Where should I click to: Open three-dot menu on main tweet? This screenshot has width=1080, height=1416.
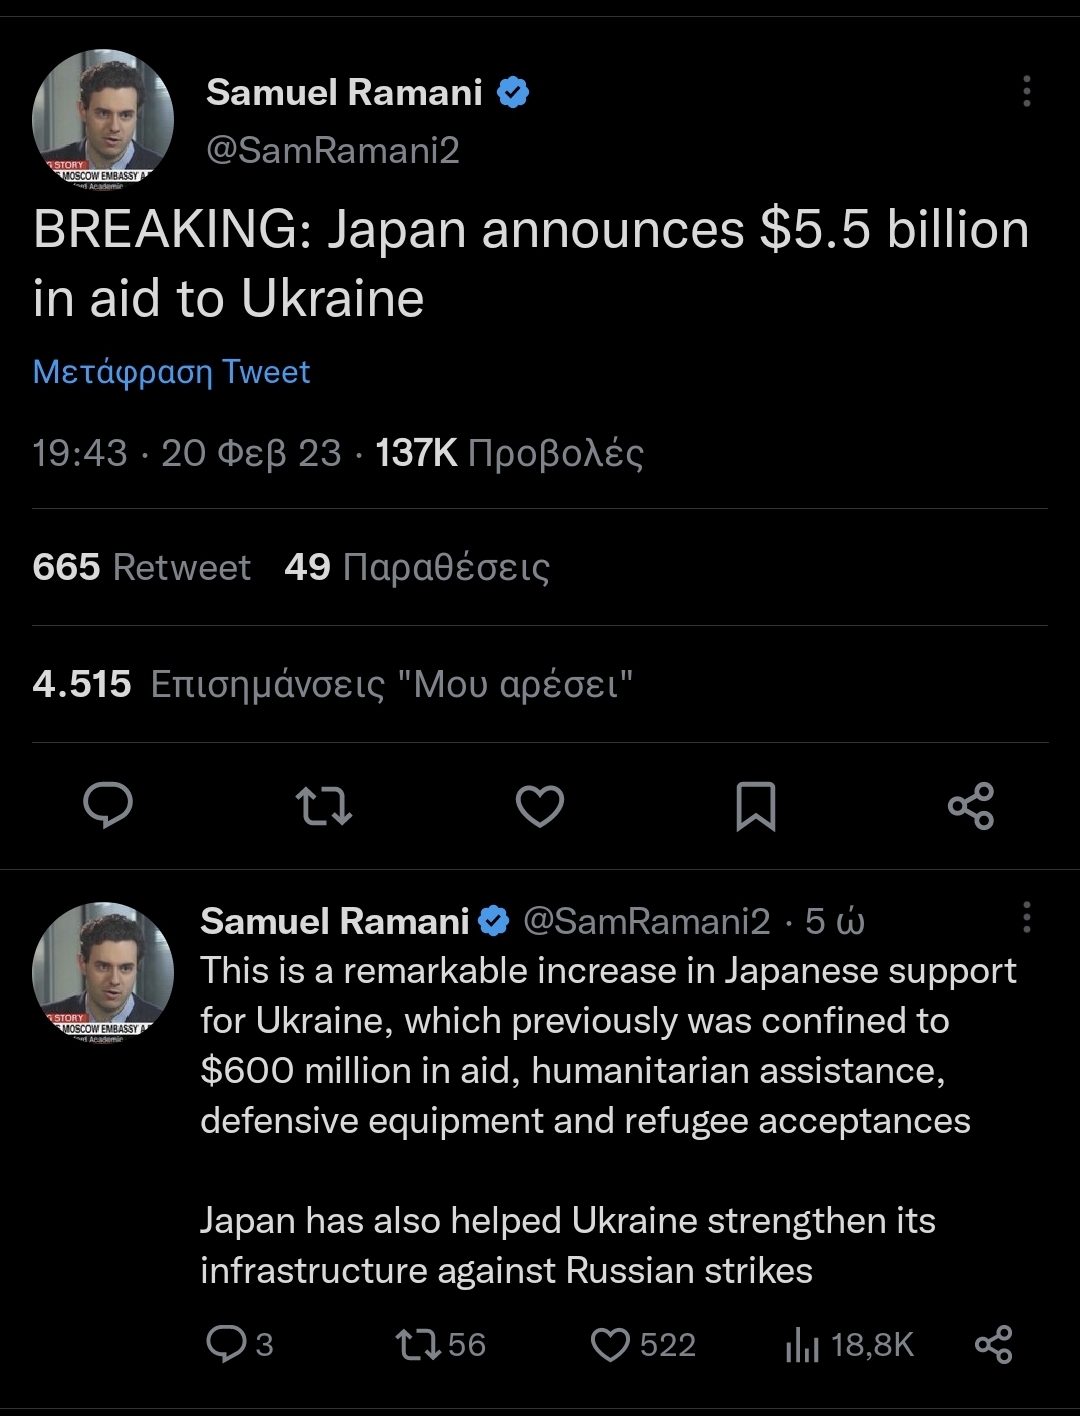pyautogui.click(x=1026, y=91)
